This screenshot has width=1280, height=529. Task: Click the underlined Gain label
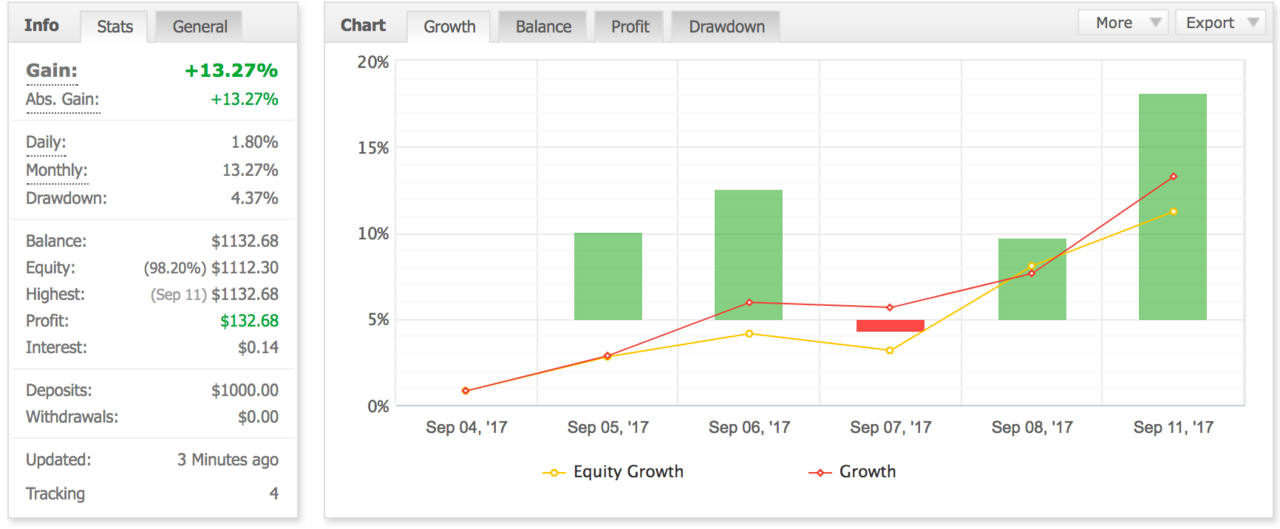tap(51, 70)
